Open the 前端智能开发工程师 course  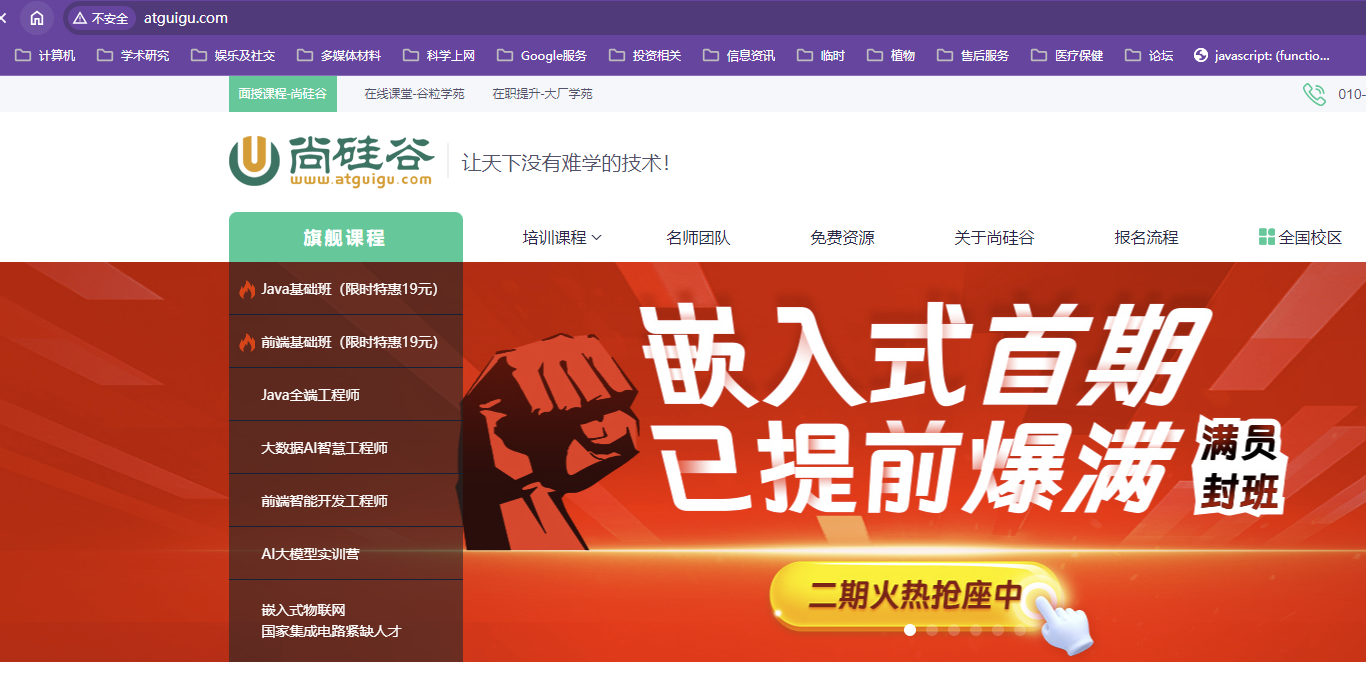[346, 501]
